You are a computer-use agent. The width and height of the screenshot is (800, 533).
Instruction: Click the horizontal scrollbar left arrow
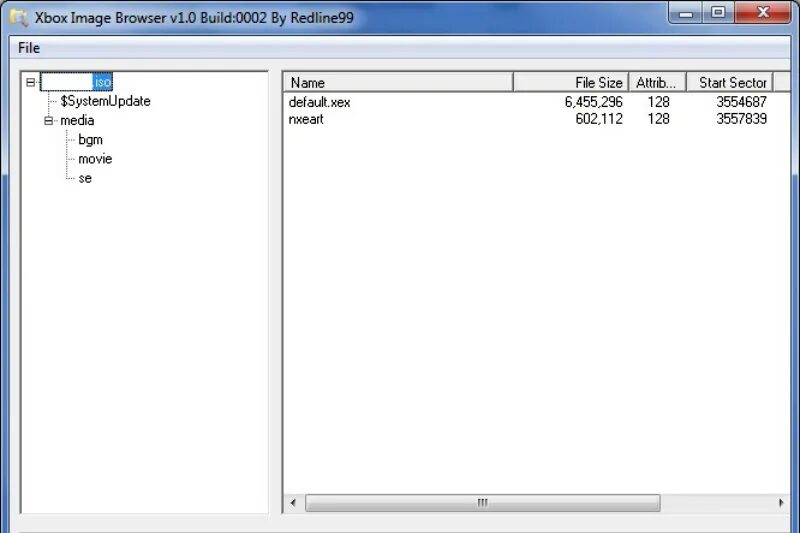click(x=293, y=503)
